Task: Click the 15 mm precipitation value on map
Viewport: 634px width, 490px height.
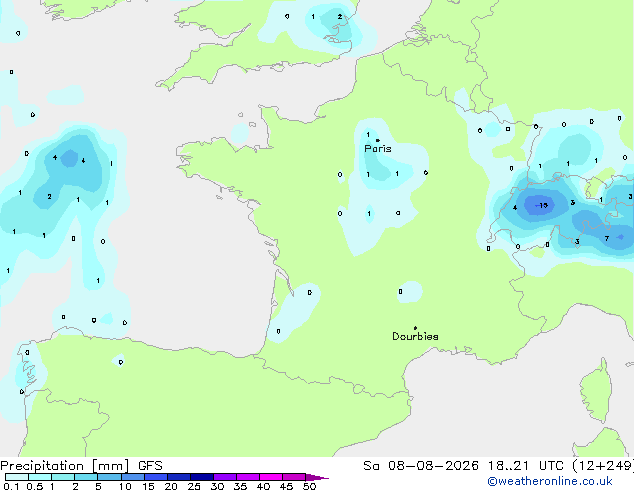Action: [542, 205]
